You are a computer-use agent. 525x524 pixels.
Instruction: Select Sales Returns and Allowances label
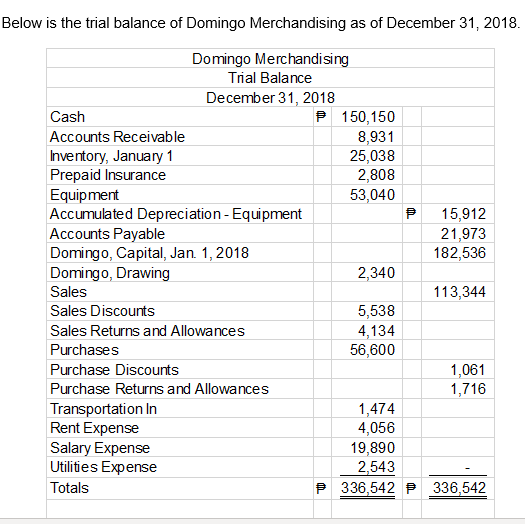[x=147, y=331]
